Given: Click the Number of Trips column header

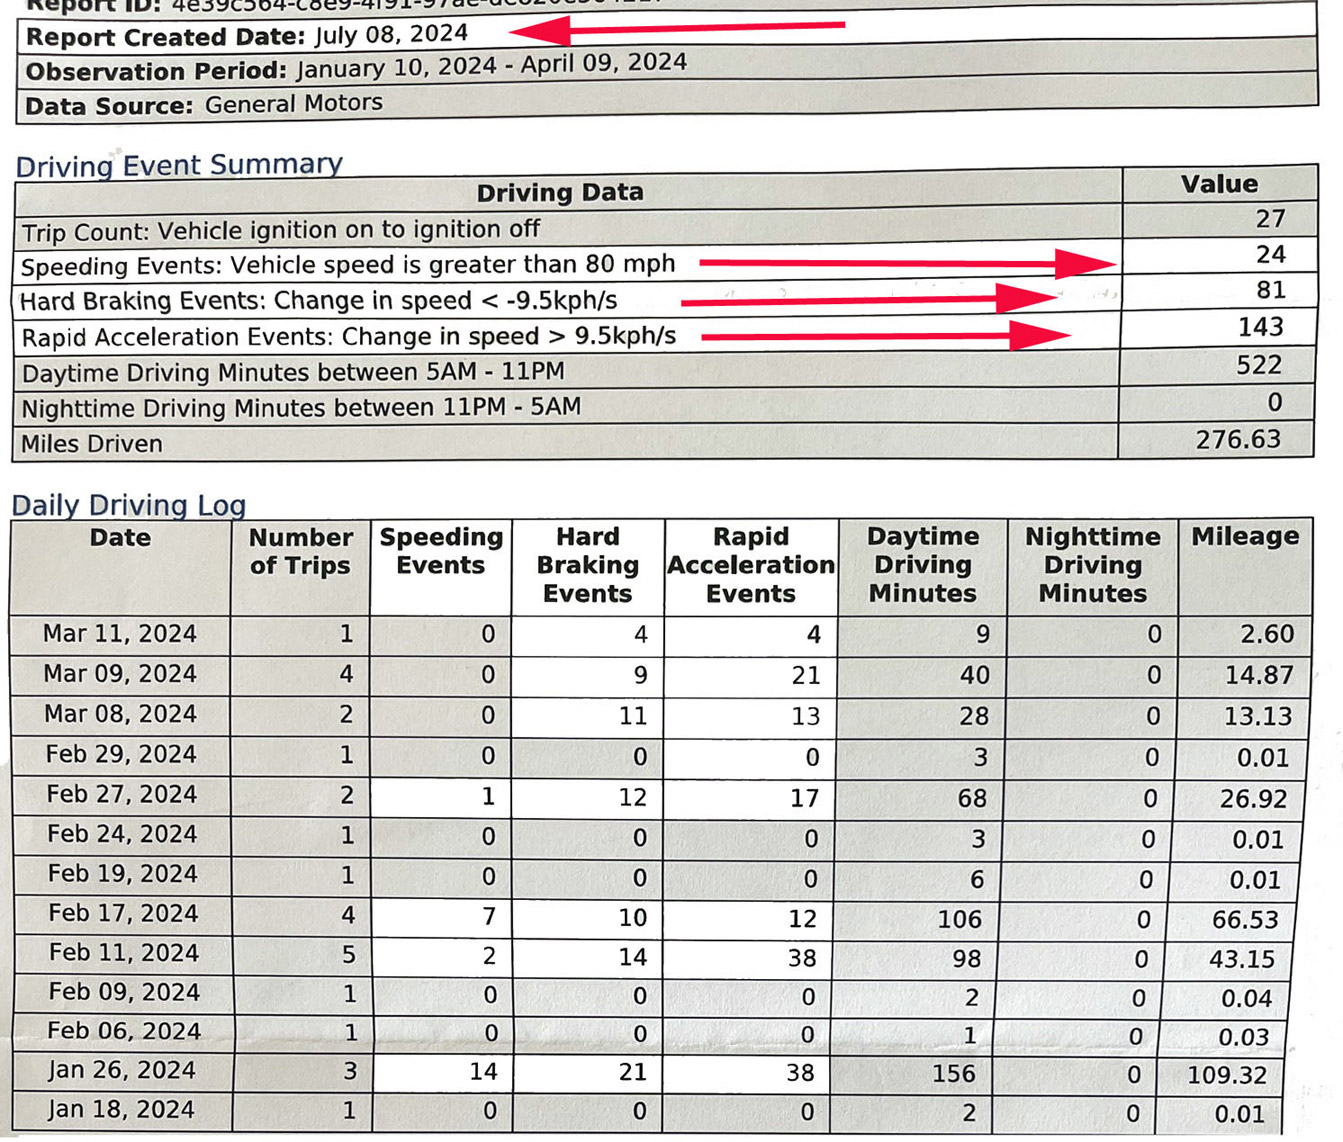Looking at the screenshot, I should click(300, 552).
